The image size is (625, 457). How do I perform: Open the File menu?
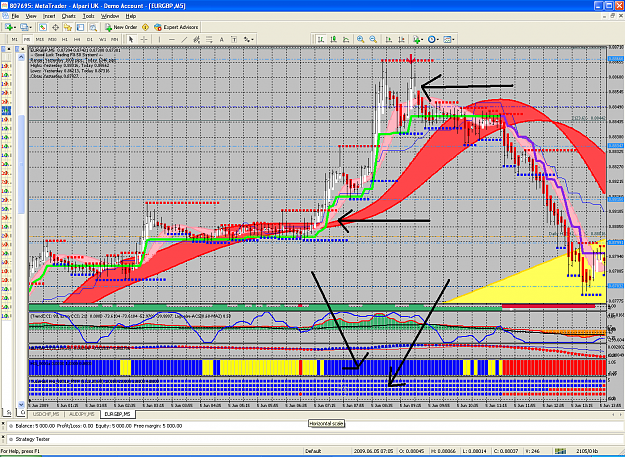tap(15, 16)
